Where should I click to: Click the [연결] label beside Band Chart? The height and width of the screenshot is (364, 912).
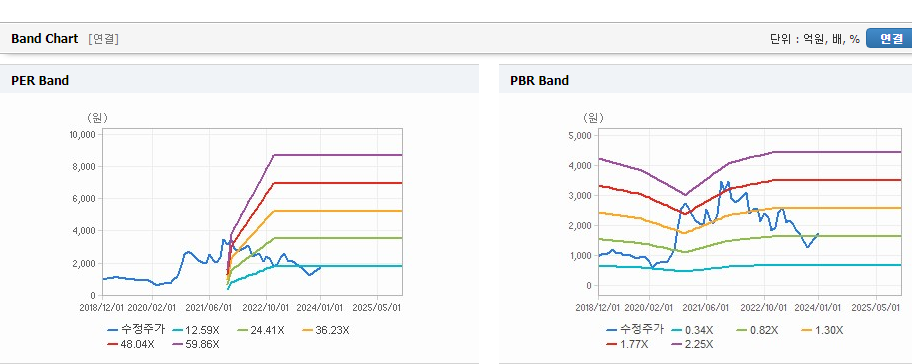104,39
